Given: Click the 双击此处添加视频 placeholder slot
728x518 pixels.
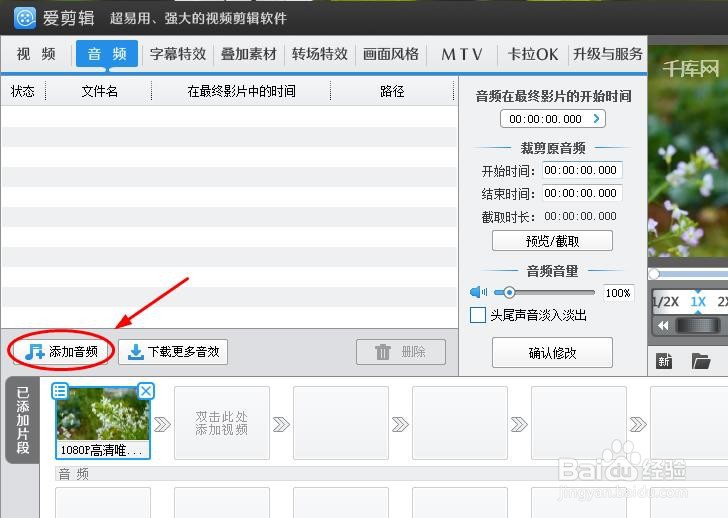Looking at the screenshot, I should [x=222, y=423].
